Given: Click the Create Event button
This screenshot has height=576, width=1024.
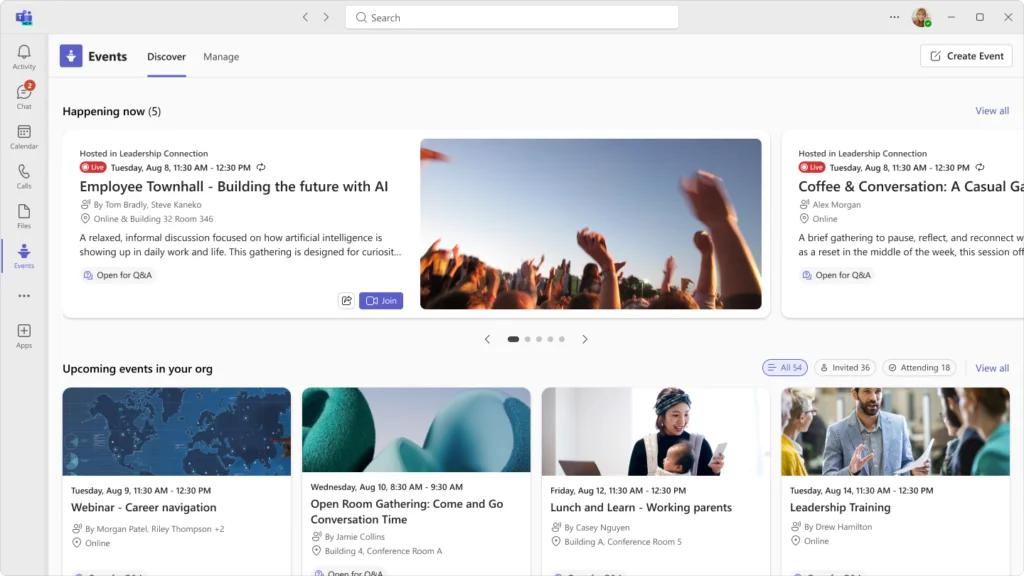Looking at the screenshot, I should tap(966, 56).
